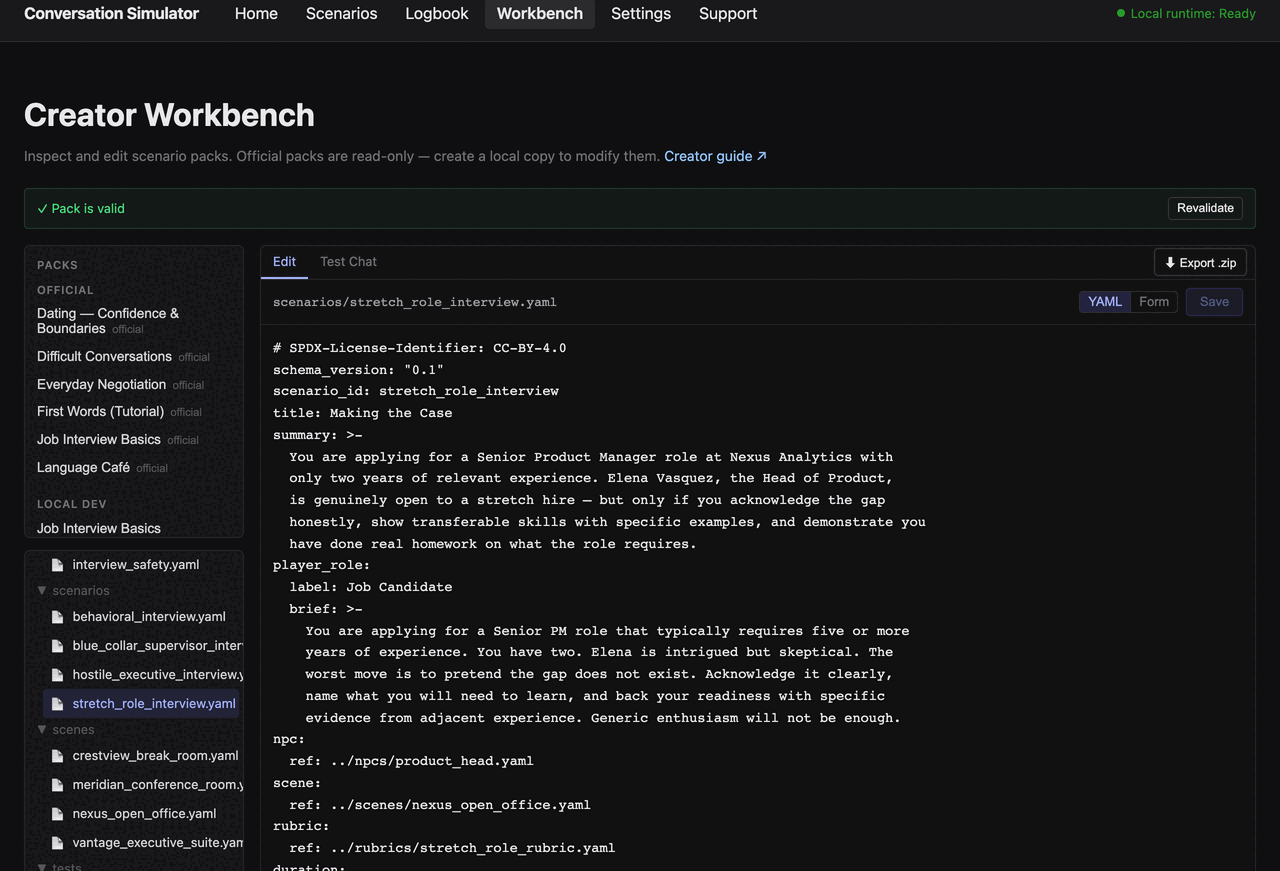Screen dimensions: 1280x871
Task: Select the Workbench nav item
Action: 540,14
